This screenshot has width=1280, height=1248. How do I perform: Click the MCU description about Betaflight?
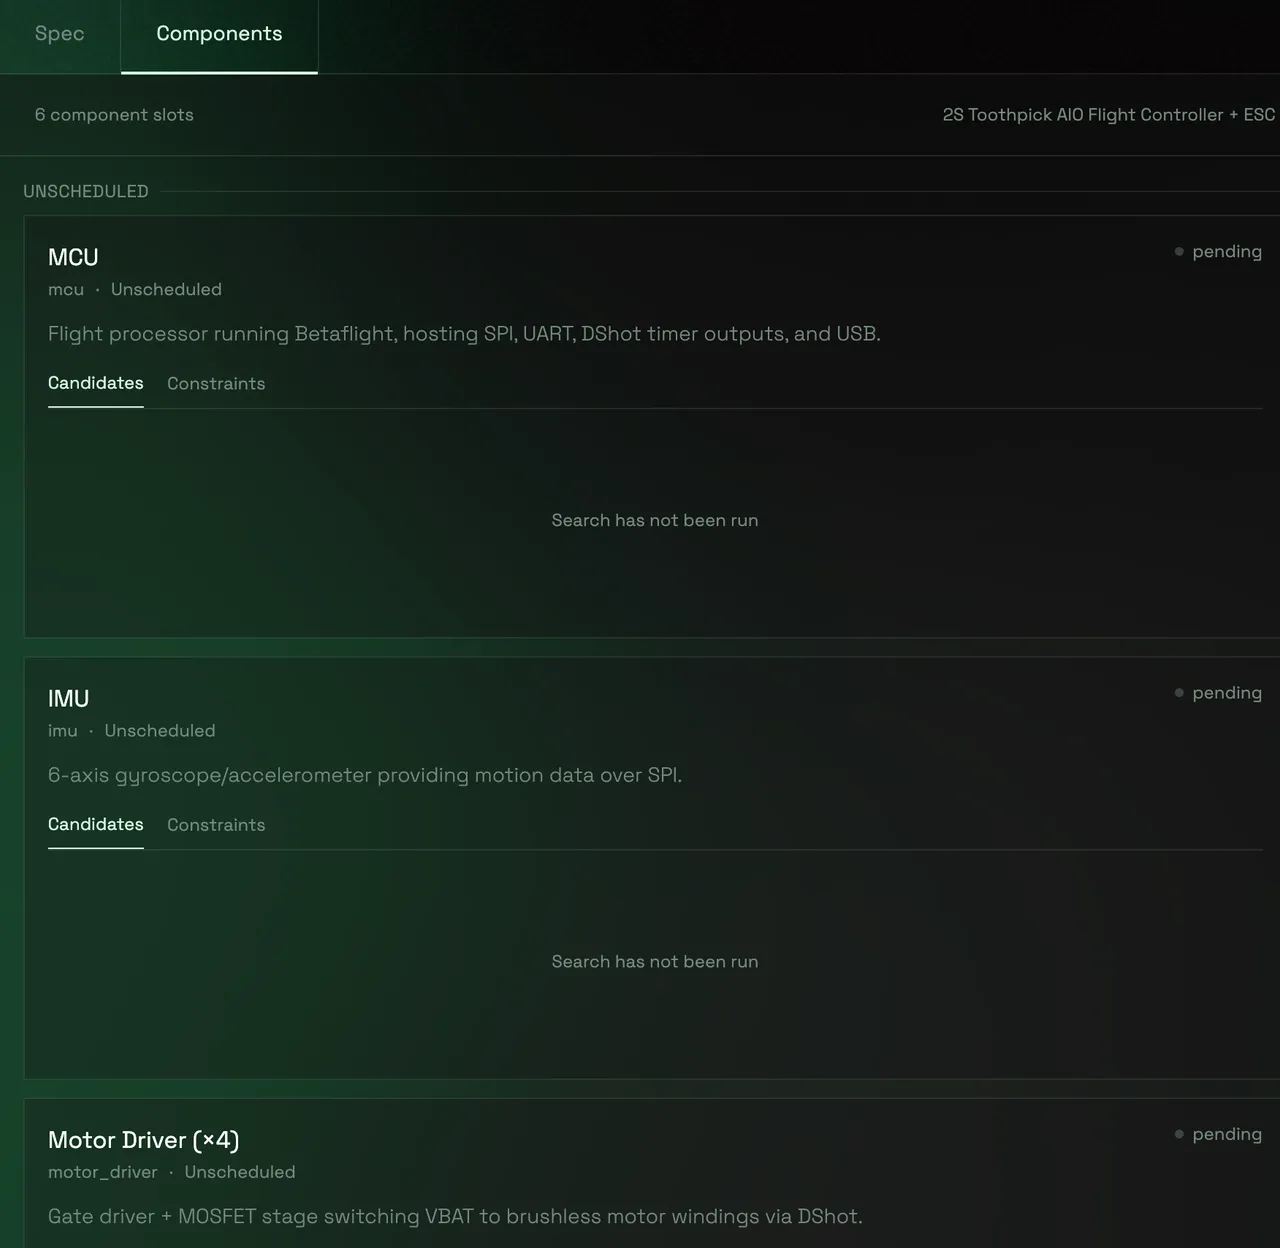pyautogui.click(x=464, y=334)
